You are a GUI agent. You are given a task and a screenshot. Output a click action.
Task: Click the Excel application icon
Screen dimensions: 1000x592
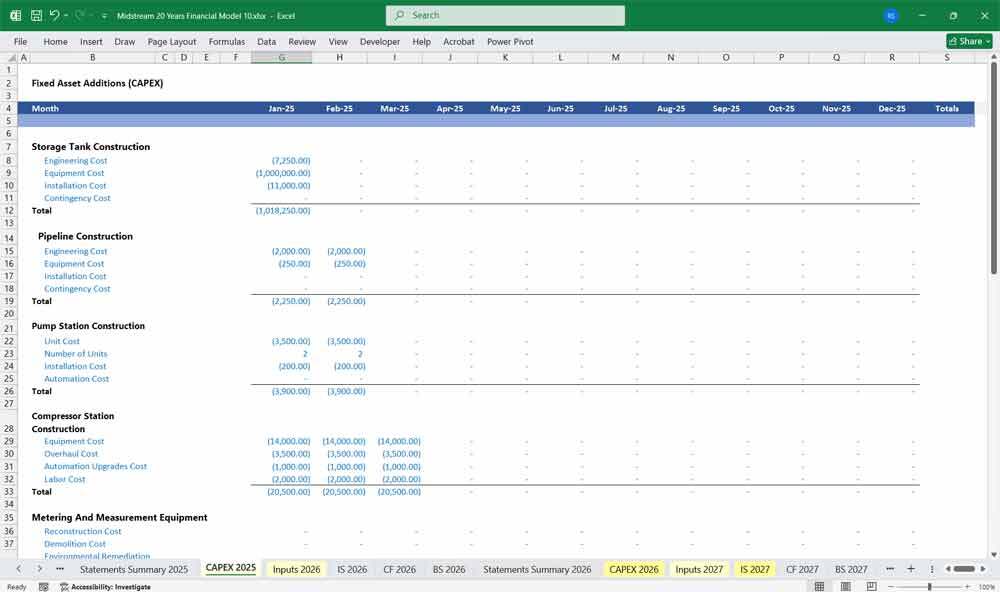click(15, 15)
